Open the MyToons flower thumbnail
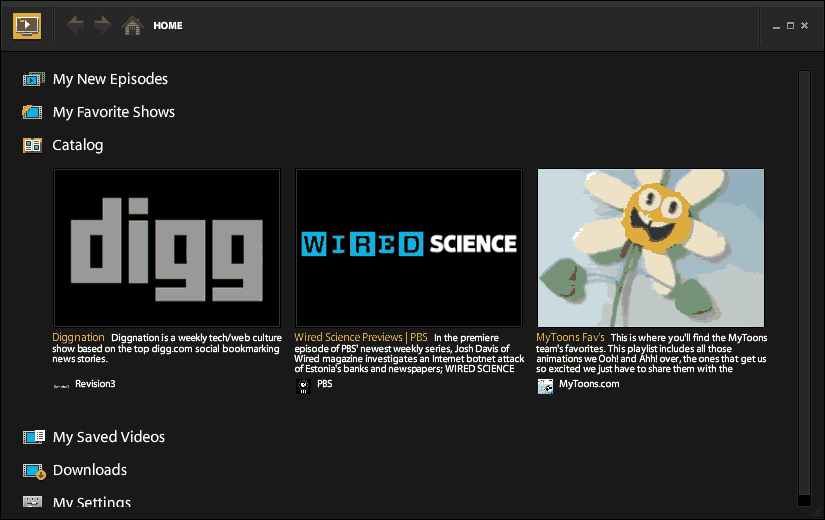Image resolution: width=825 pixels, height=520 pixels. 651,248
